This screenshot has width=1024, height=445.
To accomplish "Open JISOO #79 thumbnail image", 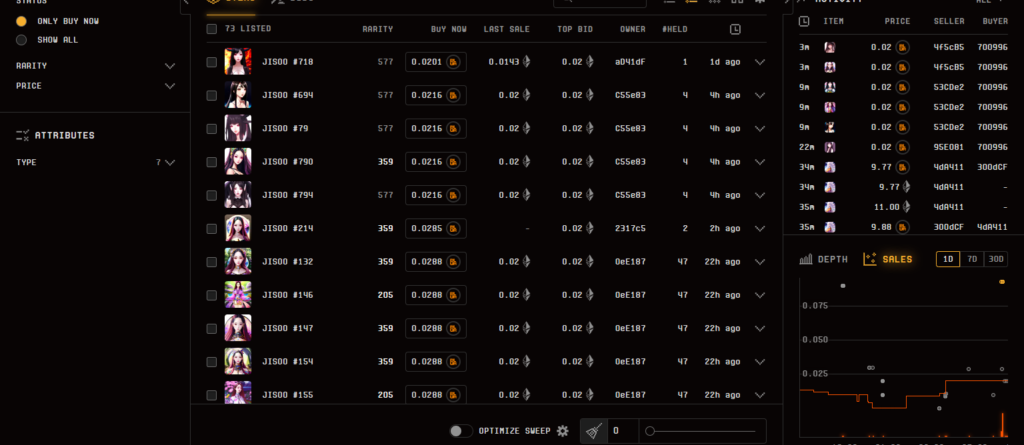I will point(238,129).
